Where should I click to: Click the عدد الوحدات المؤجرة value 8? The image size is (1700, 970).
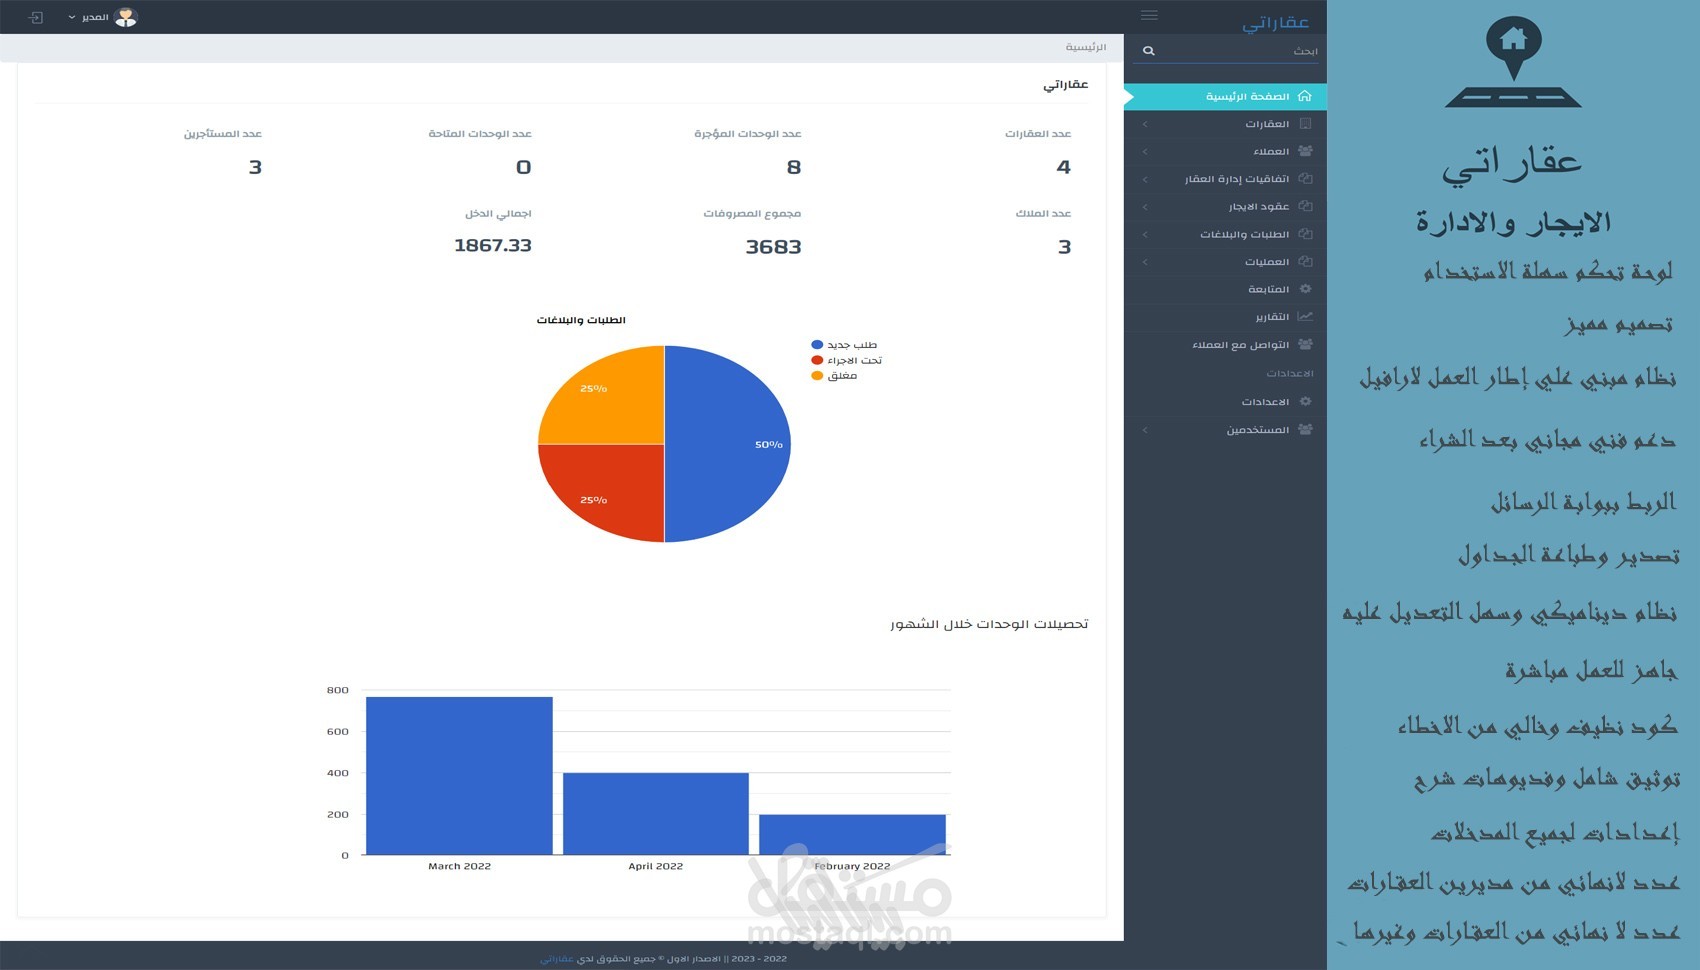click(794, 167)
